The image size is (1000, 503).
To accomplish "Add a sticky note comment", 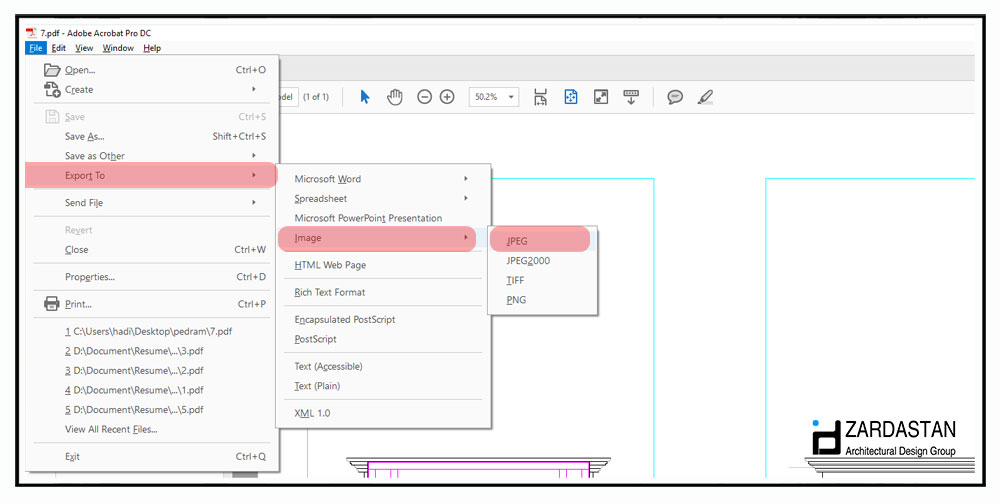I will [x=675, y=97].
